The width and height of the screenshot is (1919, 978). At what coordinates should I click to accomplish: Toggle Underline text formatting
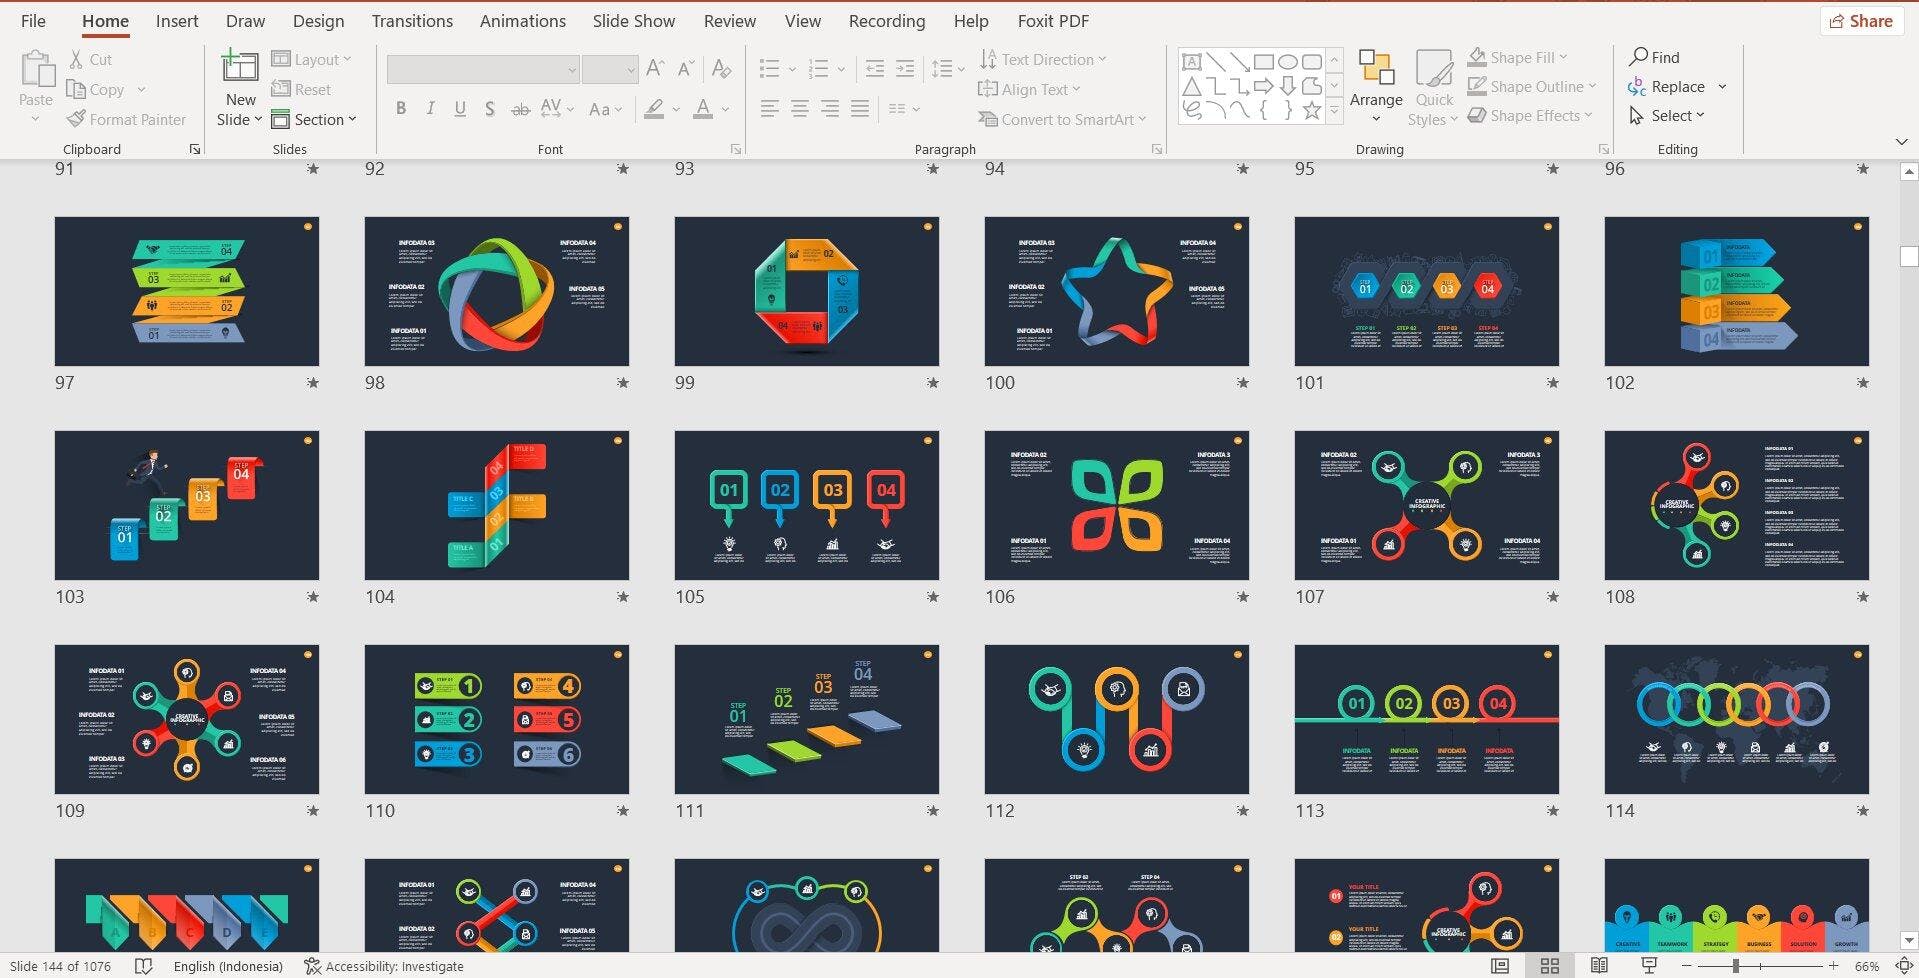tap(460, 109)
